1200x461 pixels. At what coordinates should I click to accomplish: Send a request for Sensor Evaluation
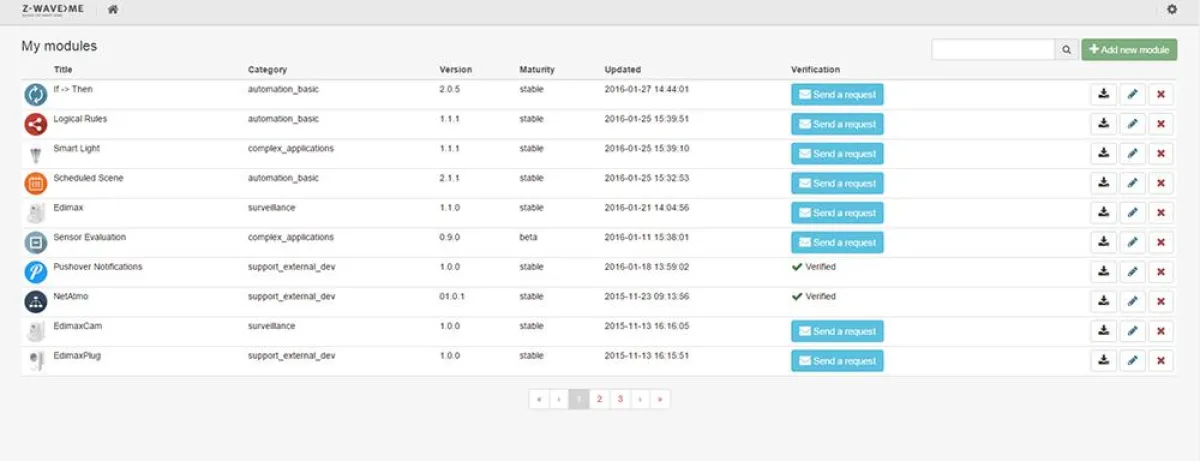(x=837, y=242)
